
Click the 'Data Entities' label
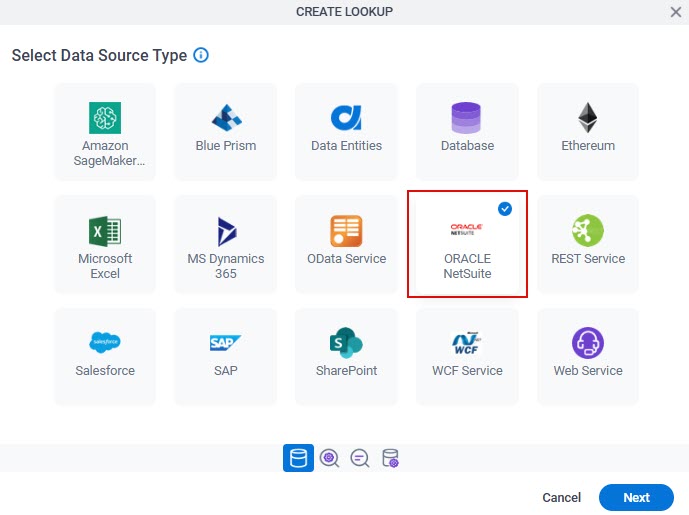pyautogui.click(x=346, y=145)
